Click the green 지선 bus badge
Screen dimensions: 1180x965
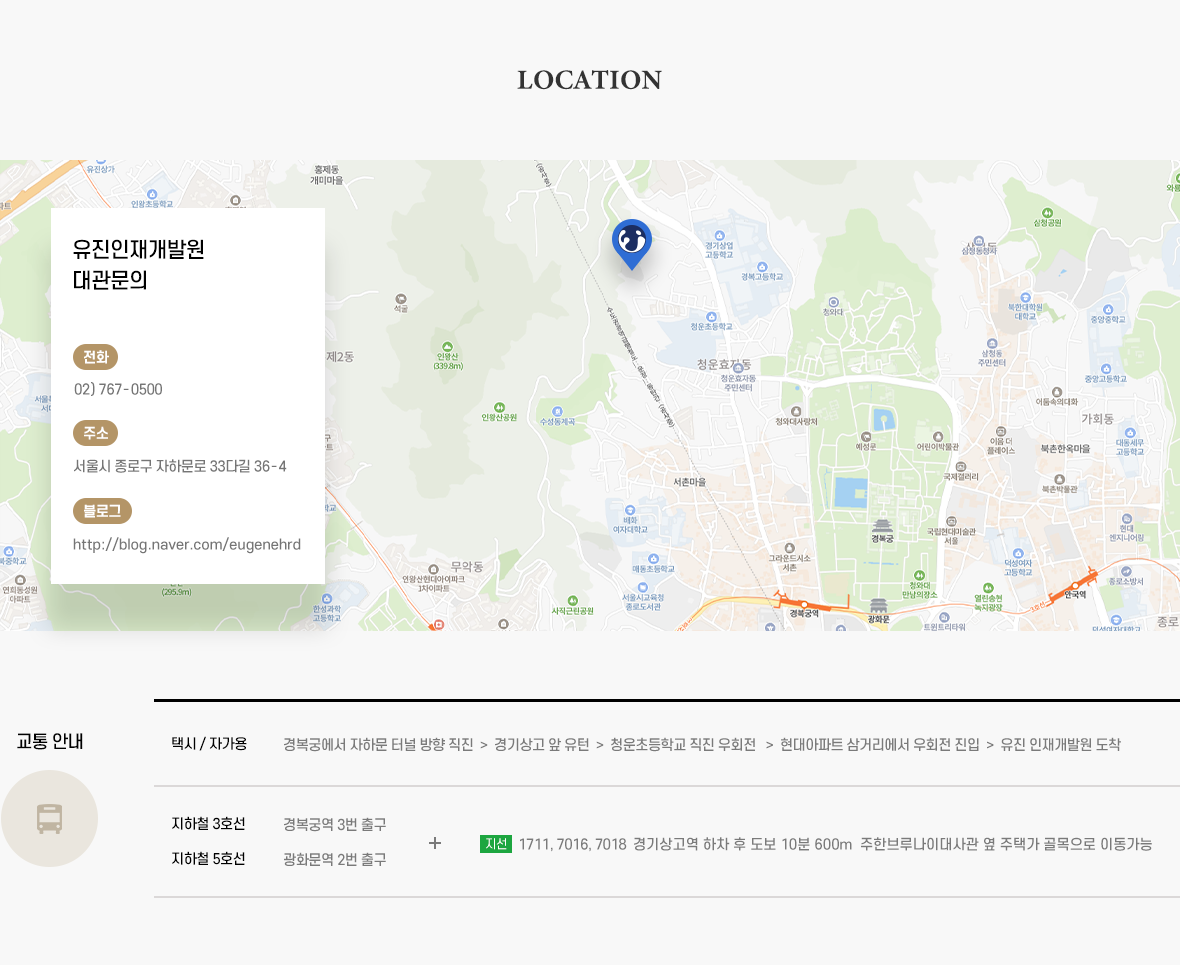click(x=496, y=844)
